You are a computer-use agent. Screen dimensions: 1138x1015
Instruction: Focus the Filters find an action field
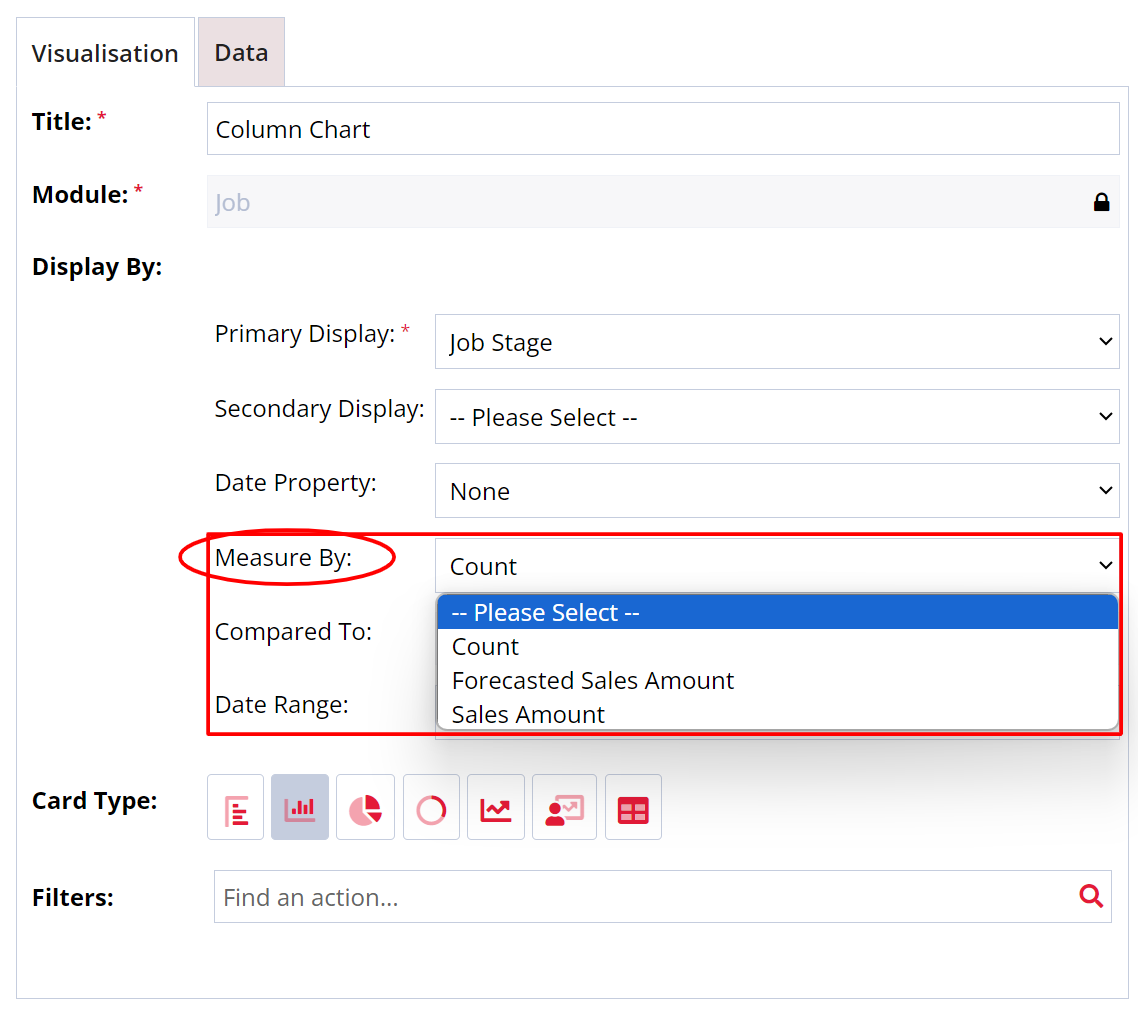pos(645,897)
